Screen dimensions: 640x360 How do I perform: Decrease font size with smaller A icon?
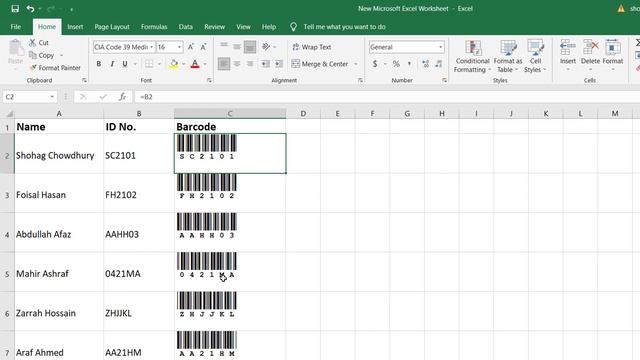point(203,47)
